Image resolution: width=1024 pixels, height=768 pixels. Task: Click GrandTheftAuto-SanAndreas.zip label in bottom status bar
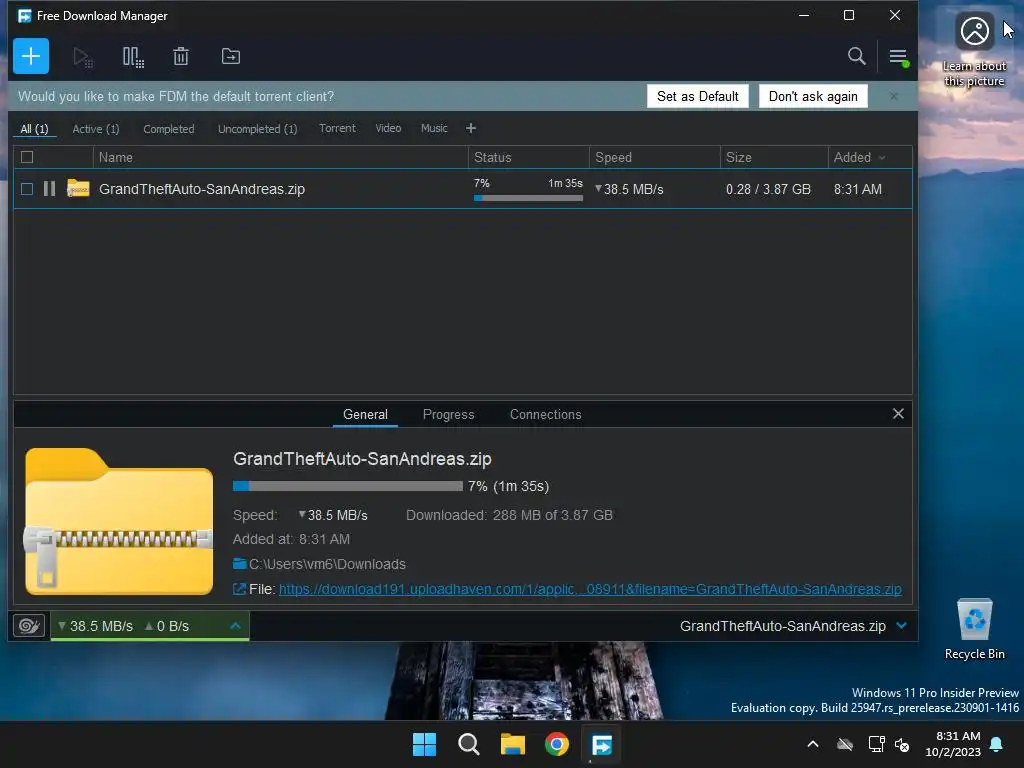[x=782, y=626]
